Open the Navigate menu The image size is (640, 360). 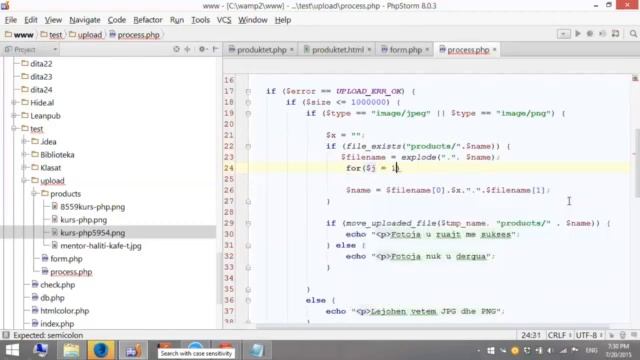click(x=84, y=20)
